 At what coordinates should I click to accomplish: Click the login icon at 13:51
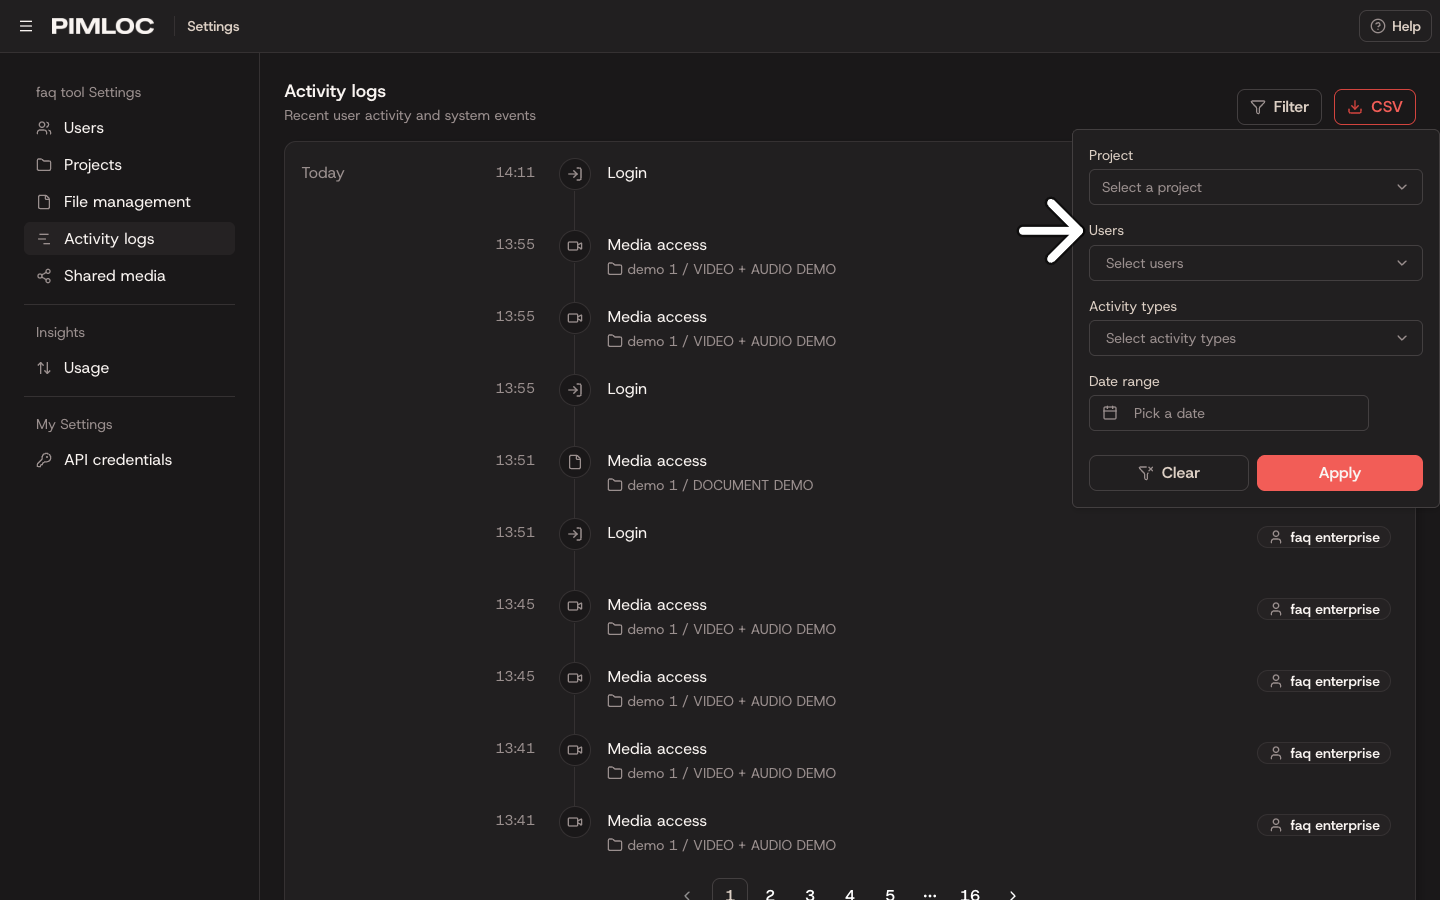tap(575, 534)
